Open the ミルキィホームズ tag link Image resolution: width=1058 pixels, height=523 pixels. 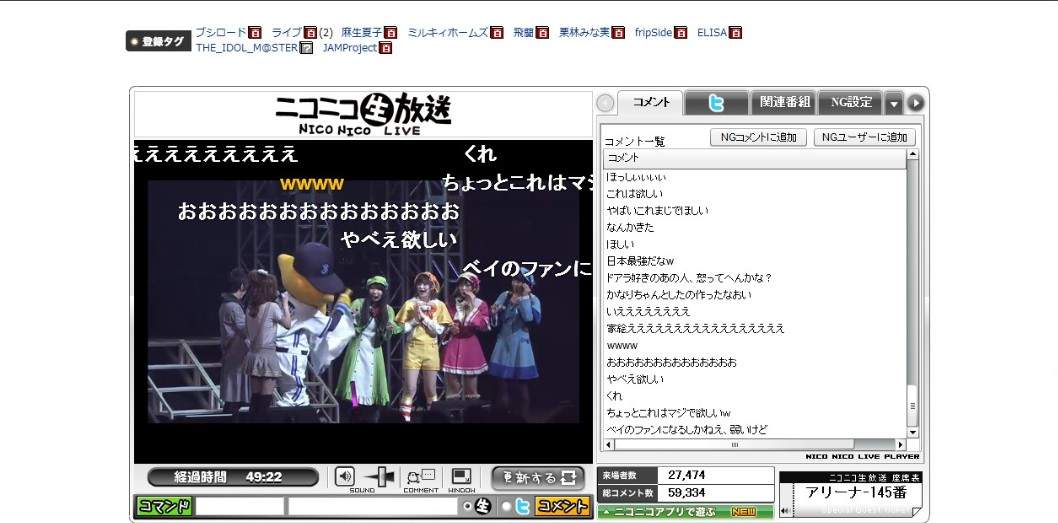pos(448,32)
